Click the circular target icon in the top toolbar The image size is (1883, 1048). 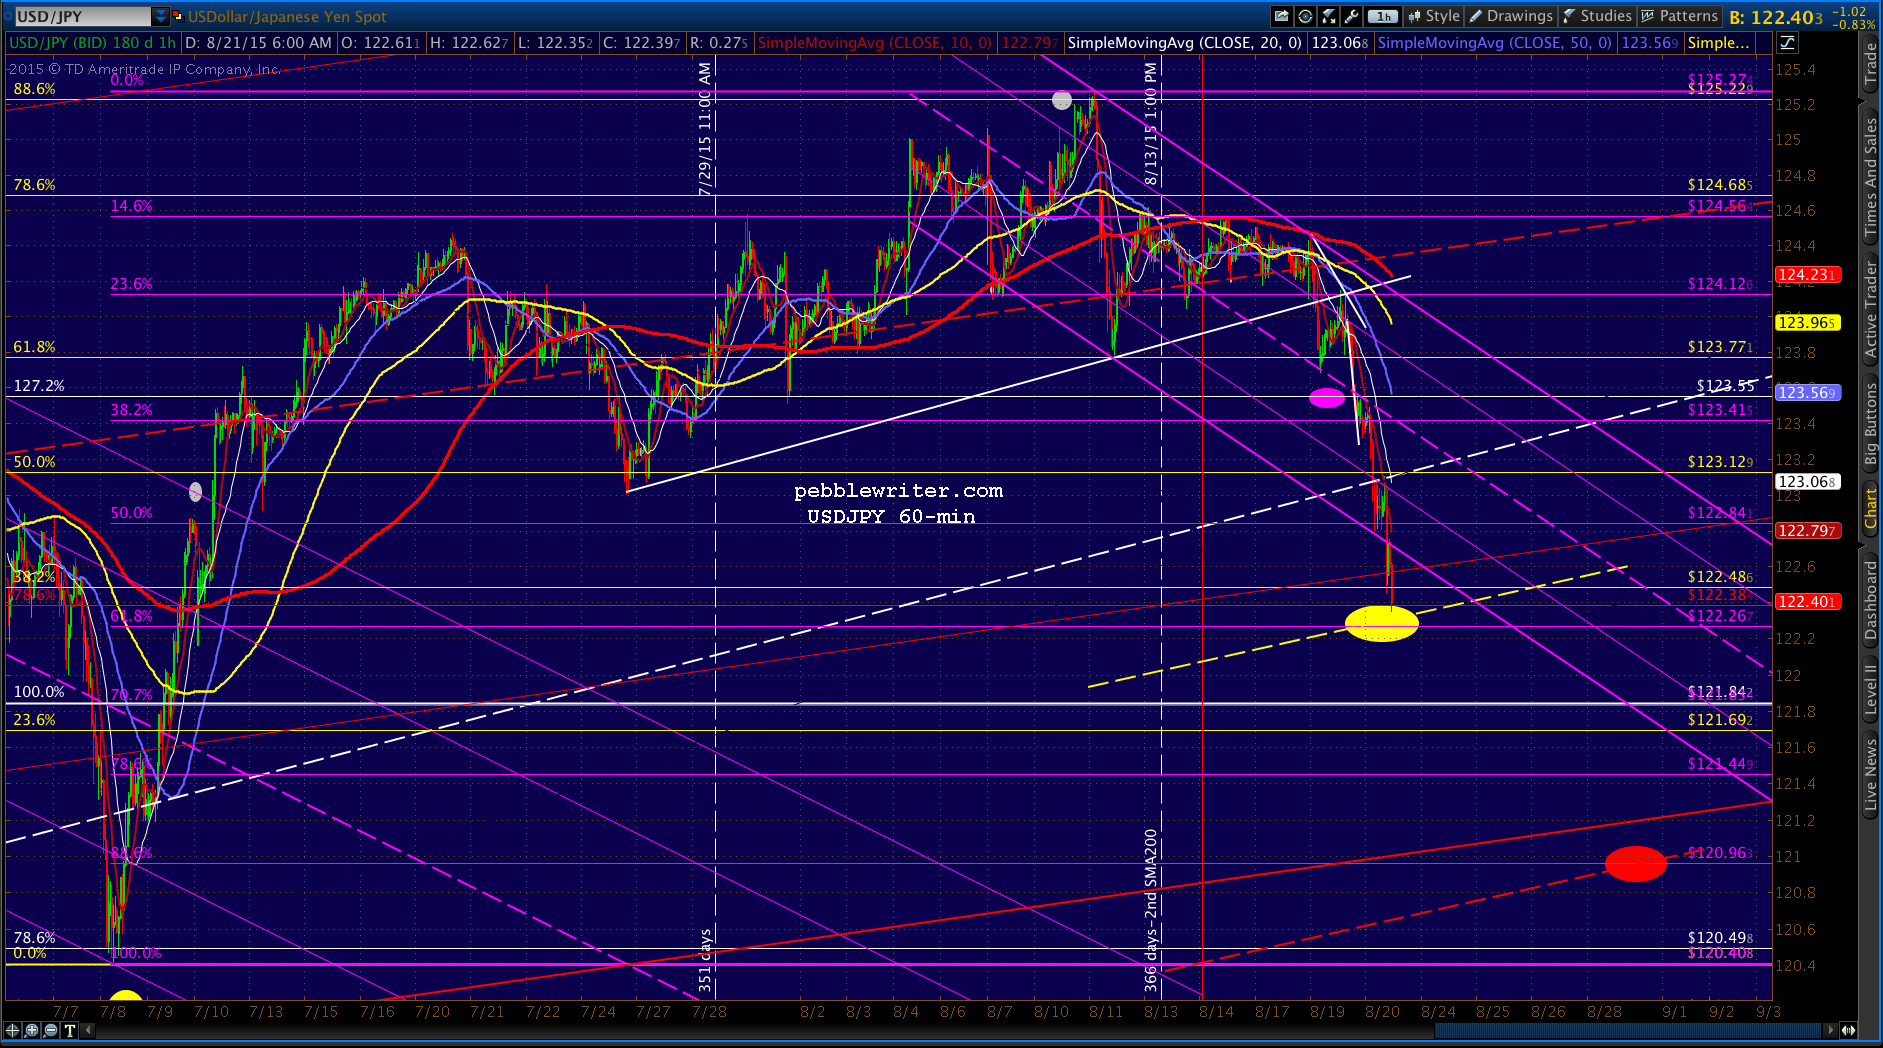pyautogui.click(x=1305, y=16)
